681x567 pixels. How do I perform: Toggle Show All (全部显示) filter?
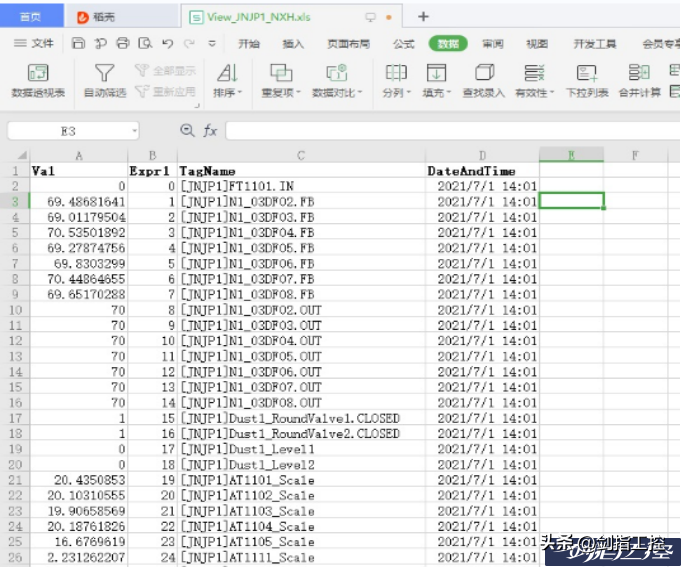coord(166,72)
